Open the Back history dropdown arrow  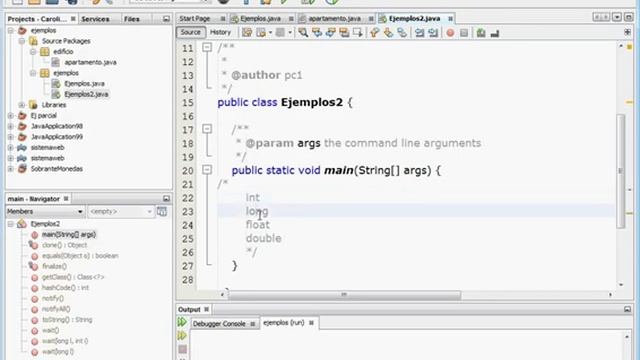270,33
